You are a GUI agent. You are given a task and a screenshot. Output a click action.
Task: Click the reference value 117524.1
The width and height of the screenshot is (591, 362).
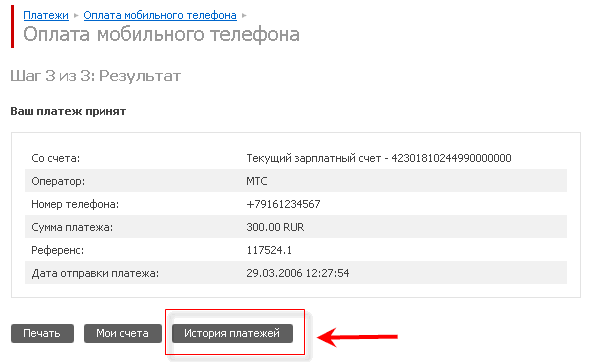pyautogui.click(x=269, y=250)
